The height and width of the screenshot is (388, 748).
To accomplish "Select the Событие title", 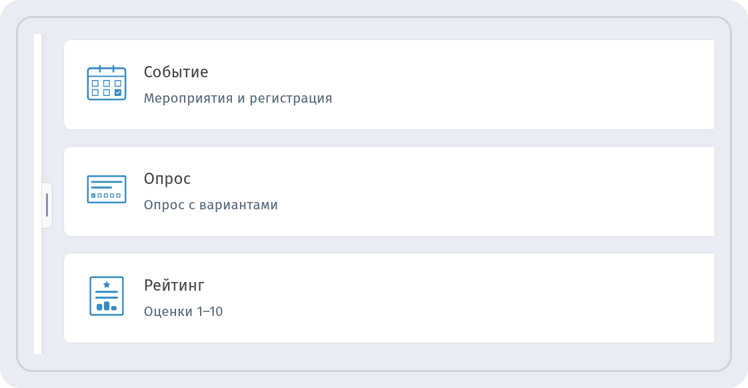I will [176, 72].
